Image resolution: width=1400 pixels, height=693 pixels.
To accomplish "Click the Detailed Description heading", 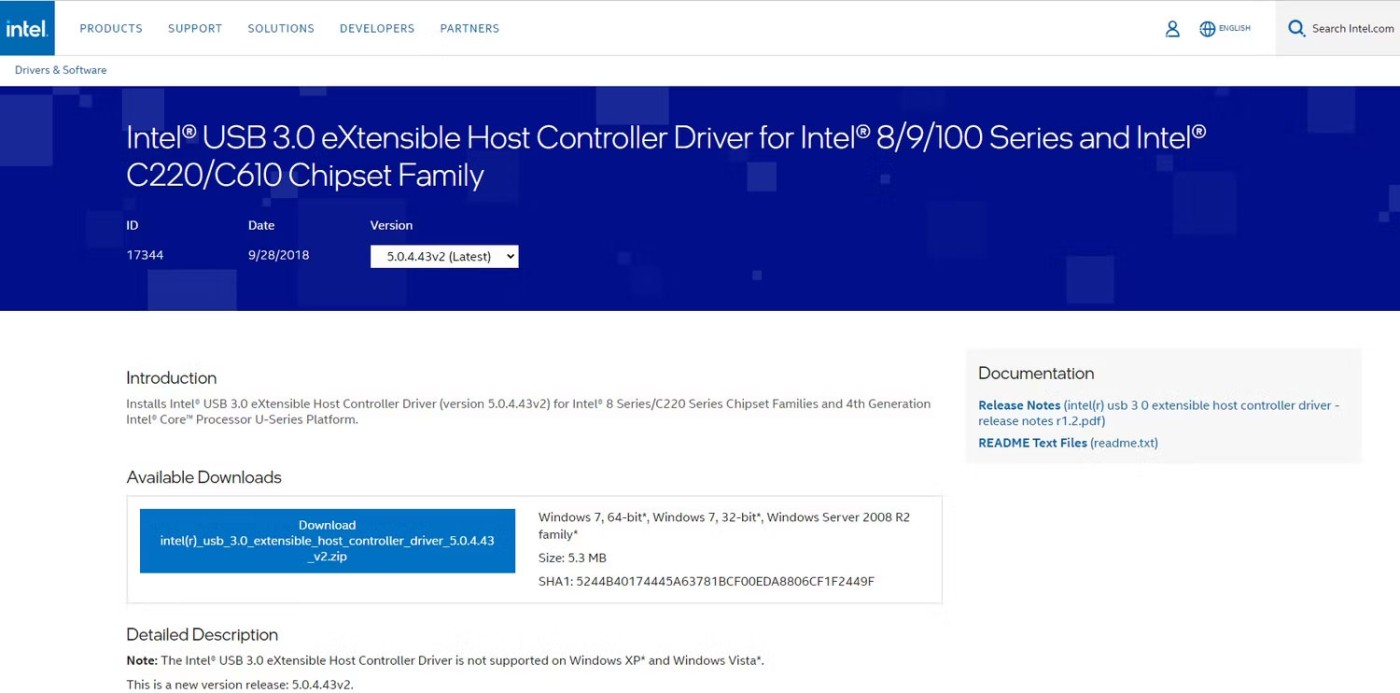I will click(x=202, y=634).
